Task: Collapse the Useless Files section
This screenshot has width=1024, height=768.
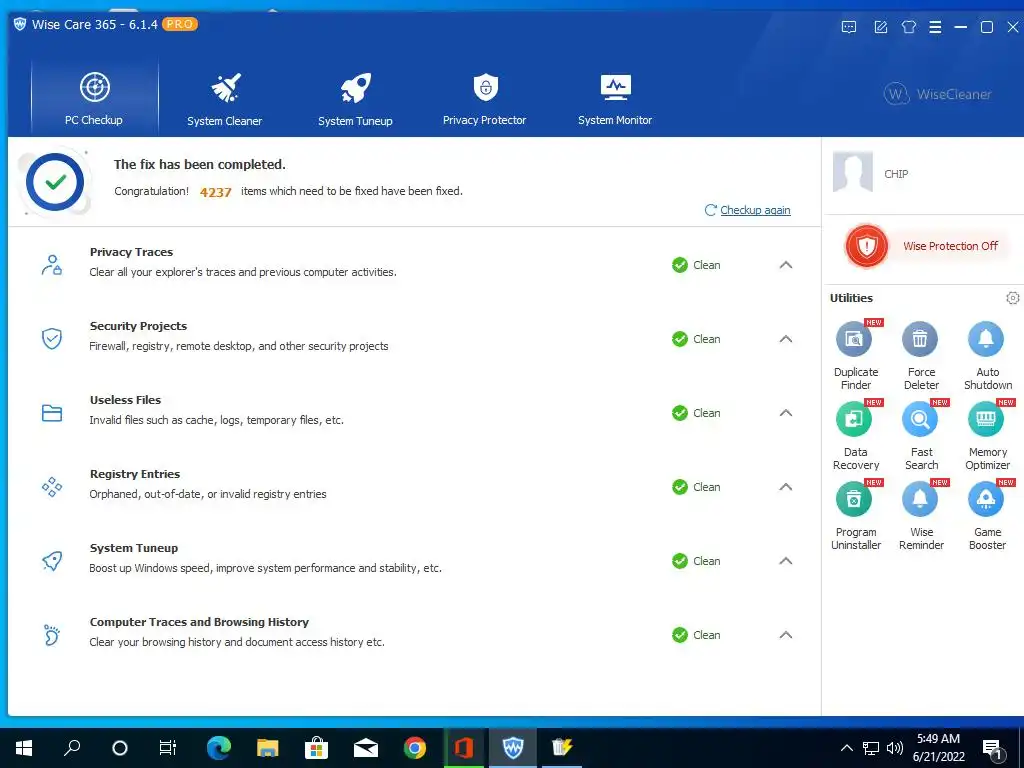Action: click(x=786, y=413)
